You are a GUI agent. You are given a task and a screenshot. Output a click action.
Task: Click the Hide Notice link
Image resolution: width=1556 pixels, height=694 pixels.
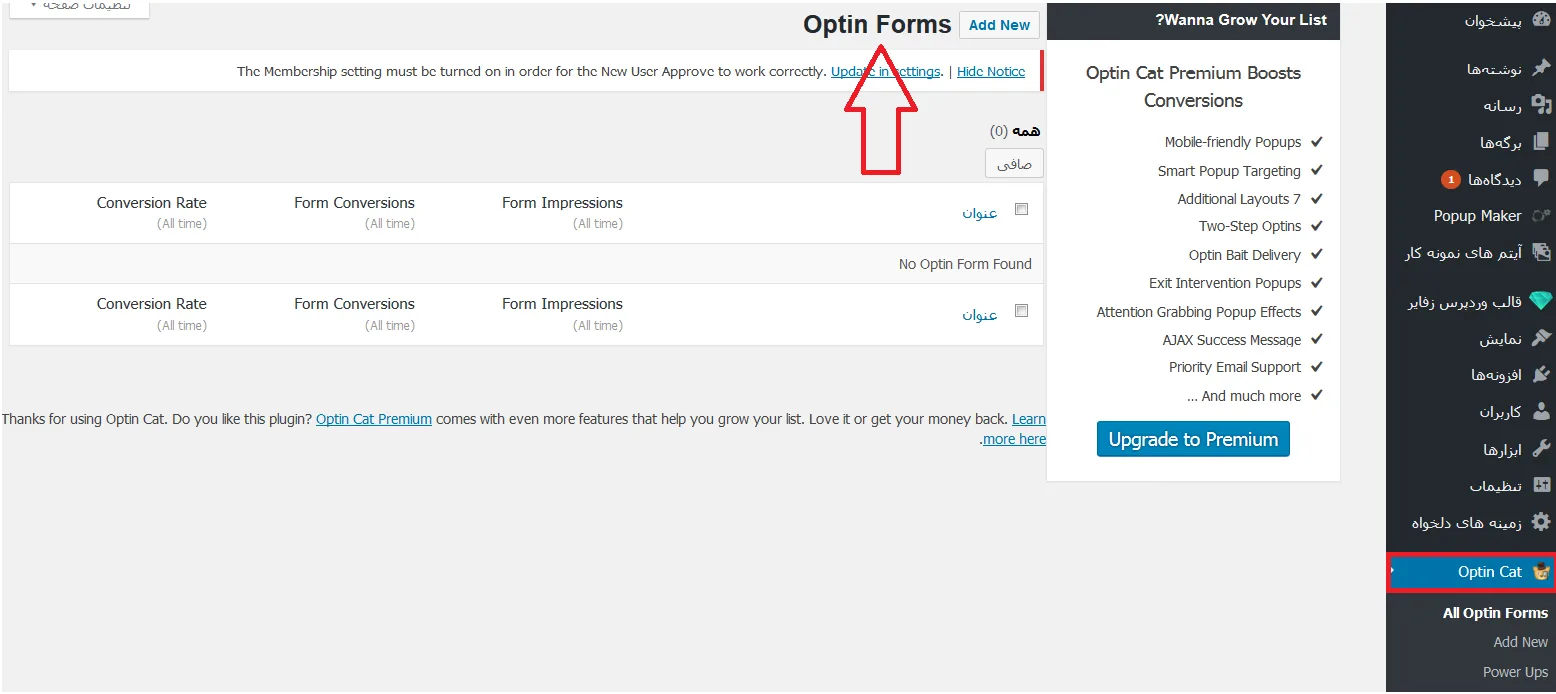click(x=991, y=72)
